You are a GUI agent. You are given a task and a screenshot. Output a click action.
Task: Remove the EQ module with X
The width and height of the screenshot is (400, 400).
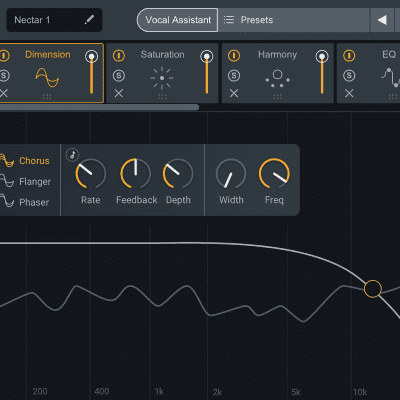pyautogui.click(x=349, y=93)
